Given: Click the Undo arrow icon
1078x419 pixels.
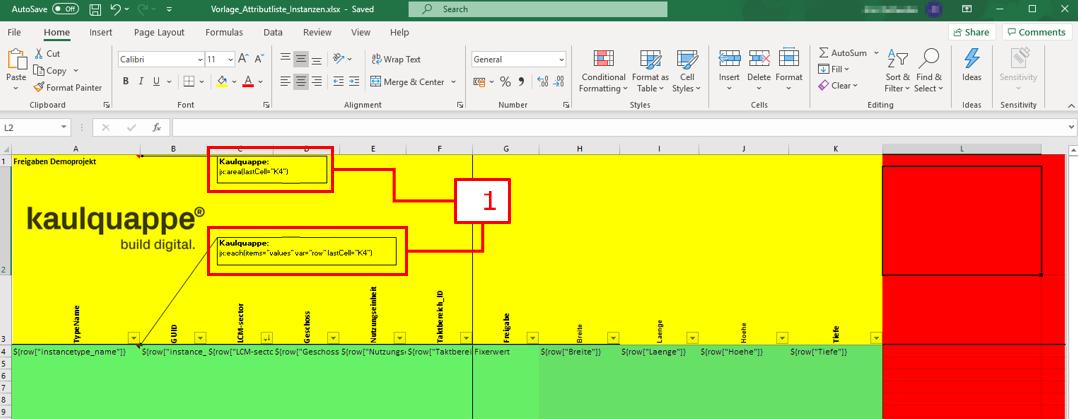Looking at the screenshot, I should (x=116, y=10).
